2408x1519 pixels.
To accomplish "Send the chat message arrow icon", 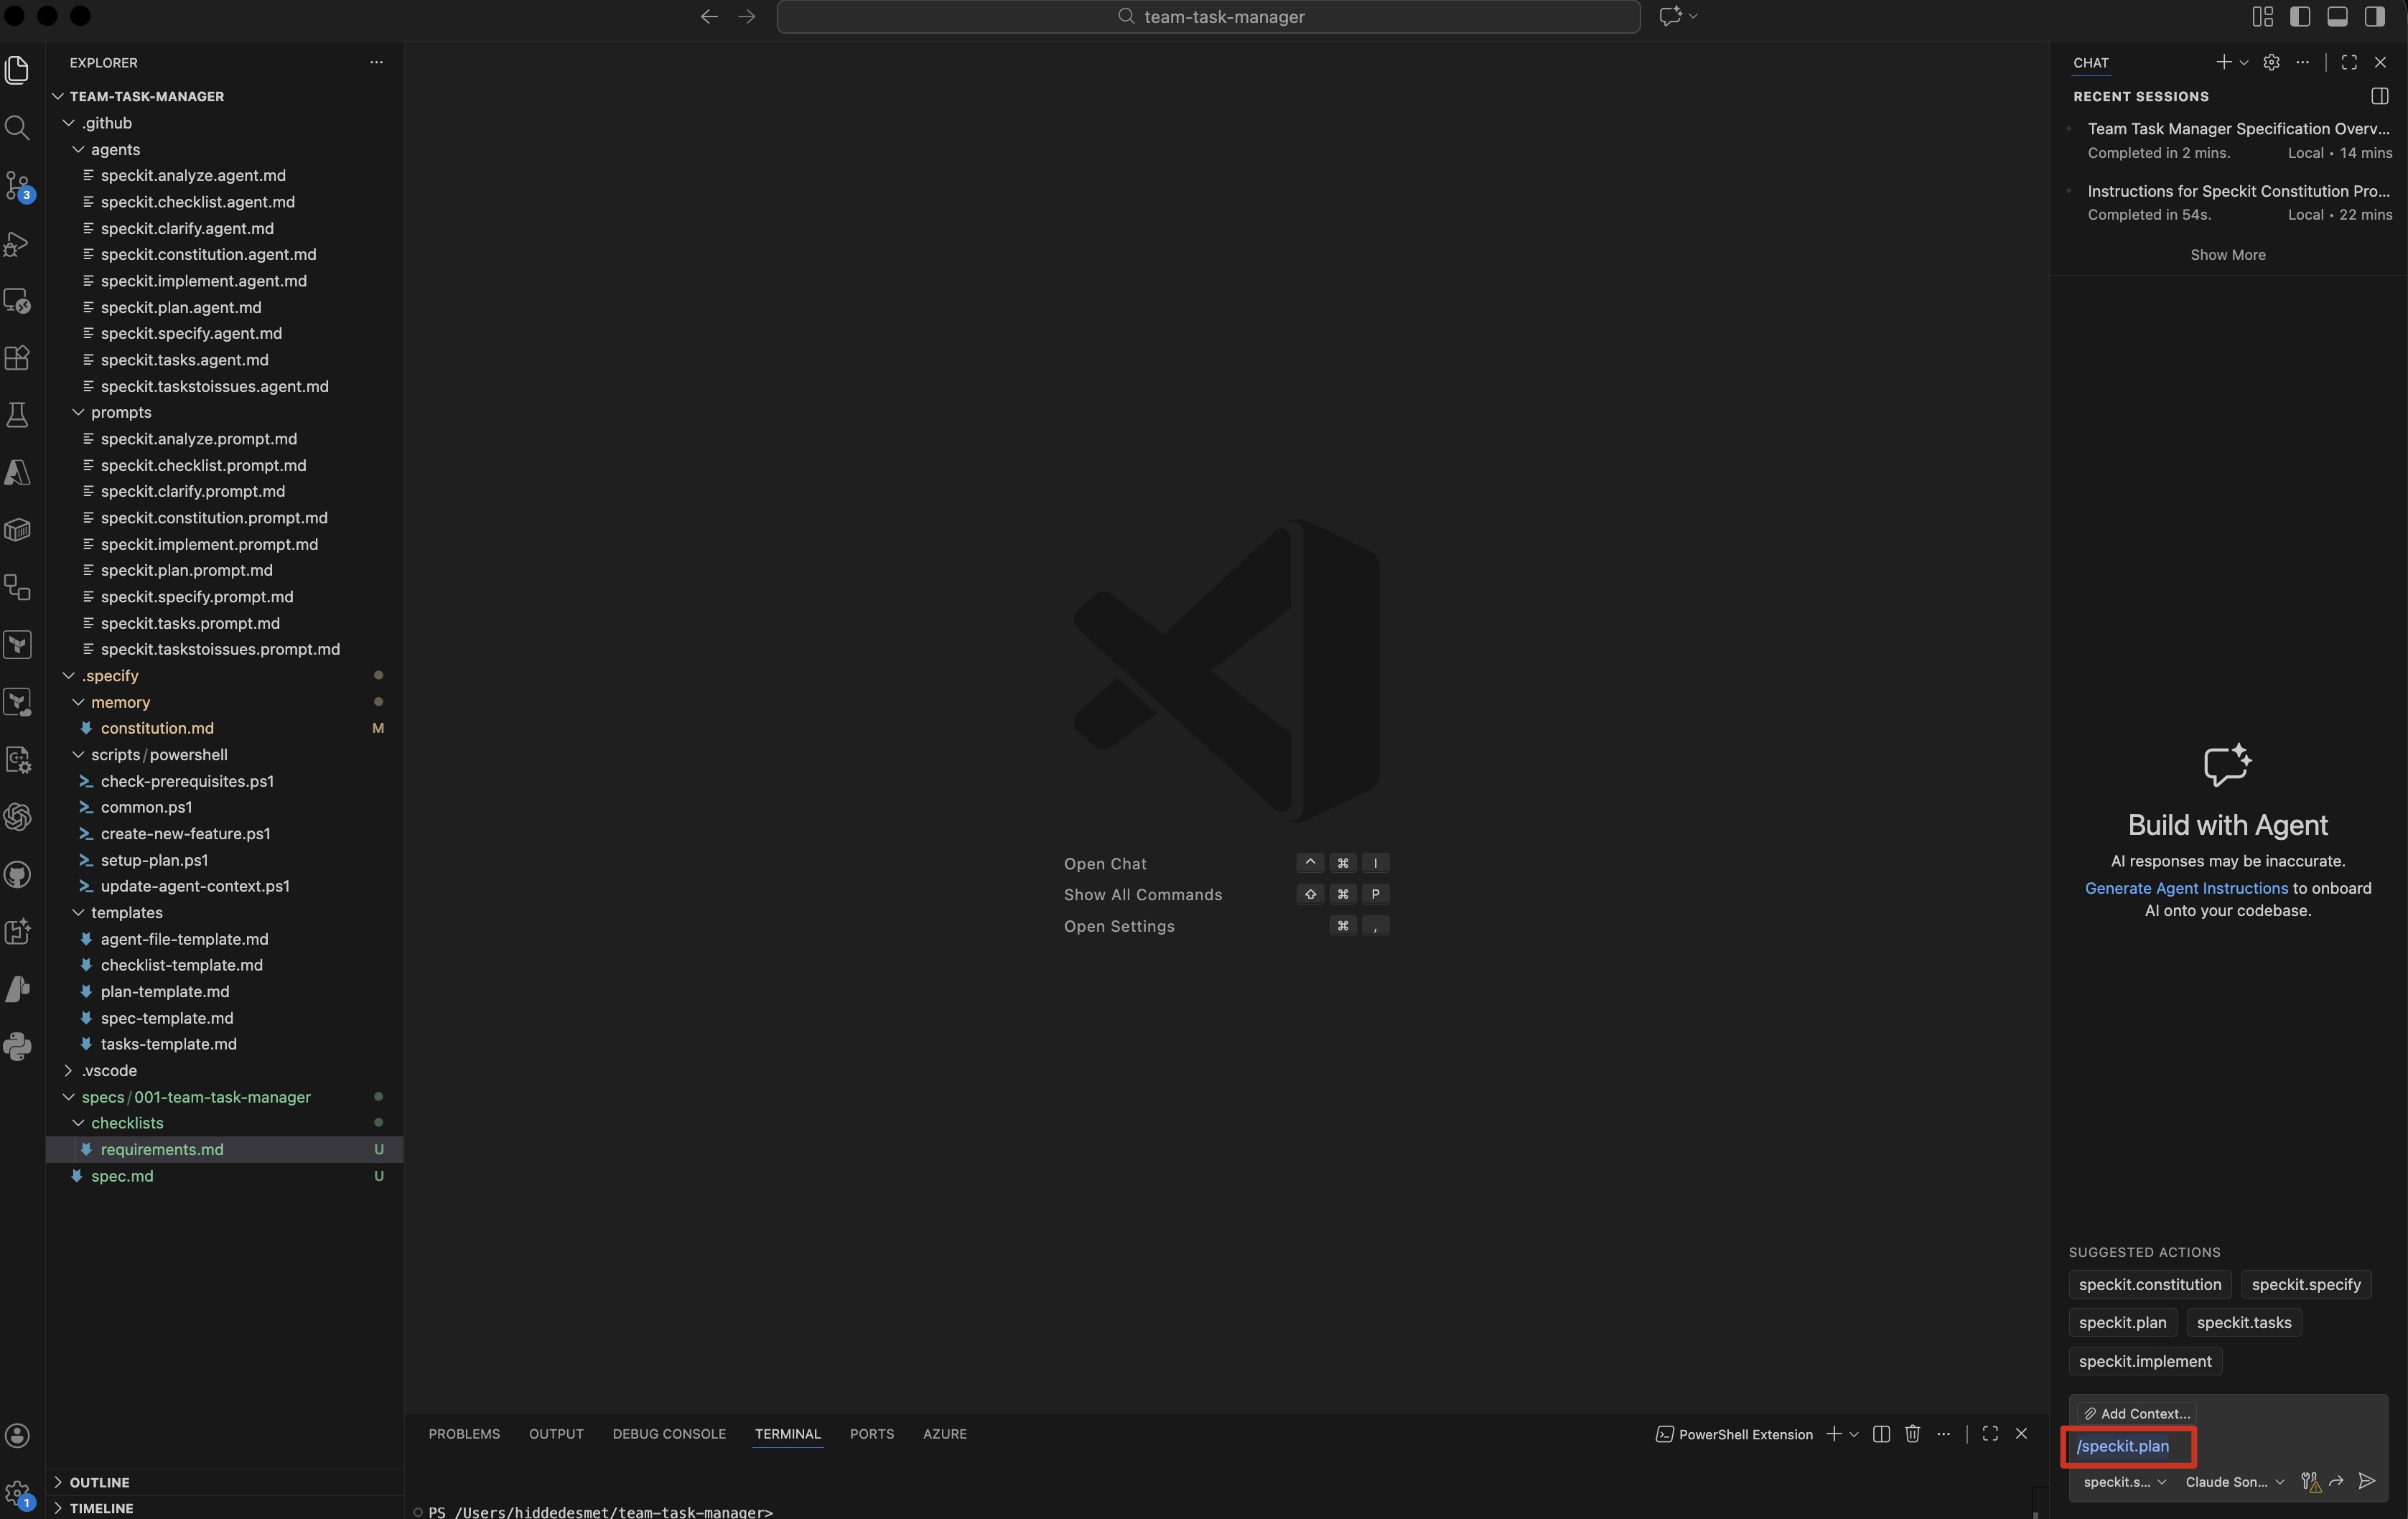I will click(2366, 1481).
